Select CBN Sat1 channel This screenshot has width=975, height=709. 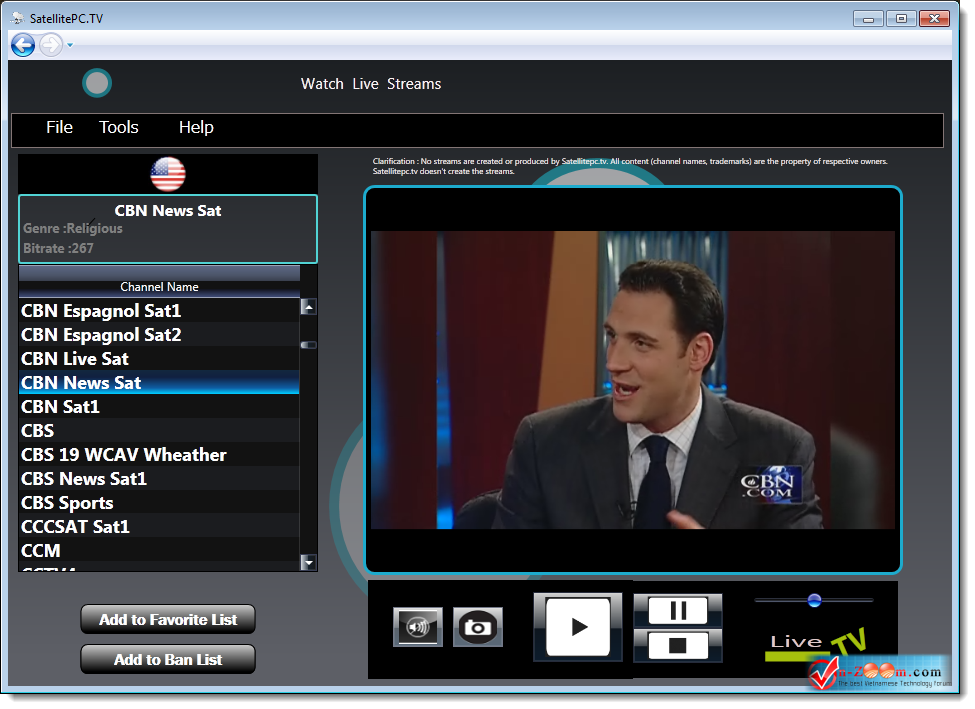tap(159, 407)
